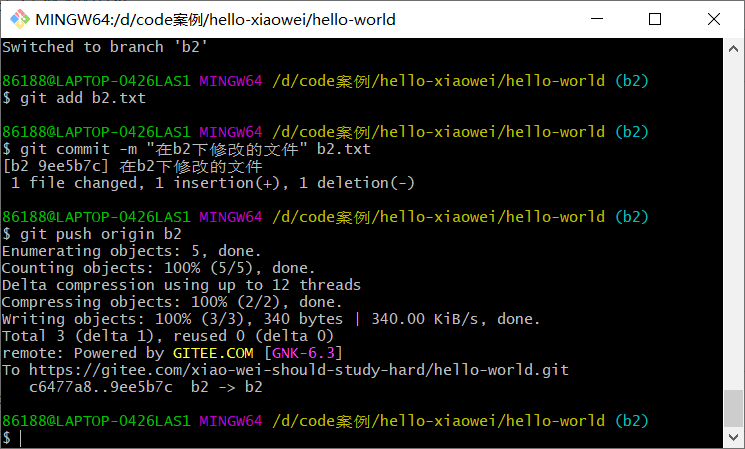Click "Total 3 (delta 1), reused 0" line

click(168, 336)
